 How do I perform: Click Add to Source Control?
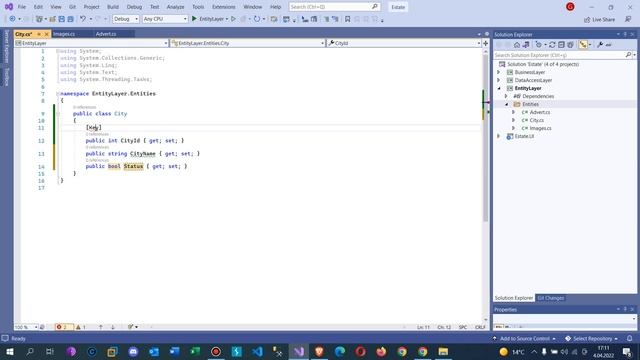point(524,338)
